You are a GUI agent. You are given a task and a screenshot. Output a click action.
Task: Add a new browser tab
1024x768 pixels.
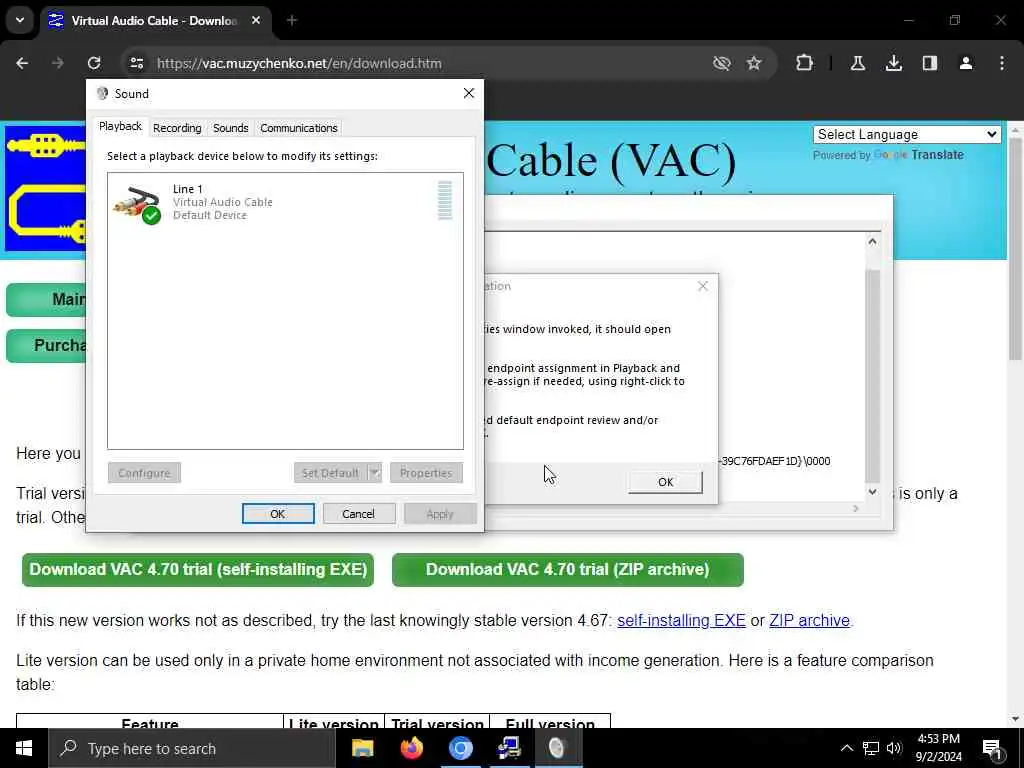292,20
